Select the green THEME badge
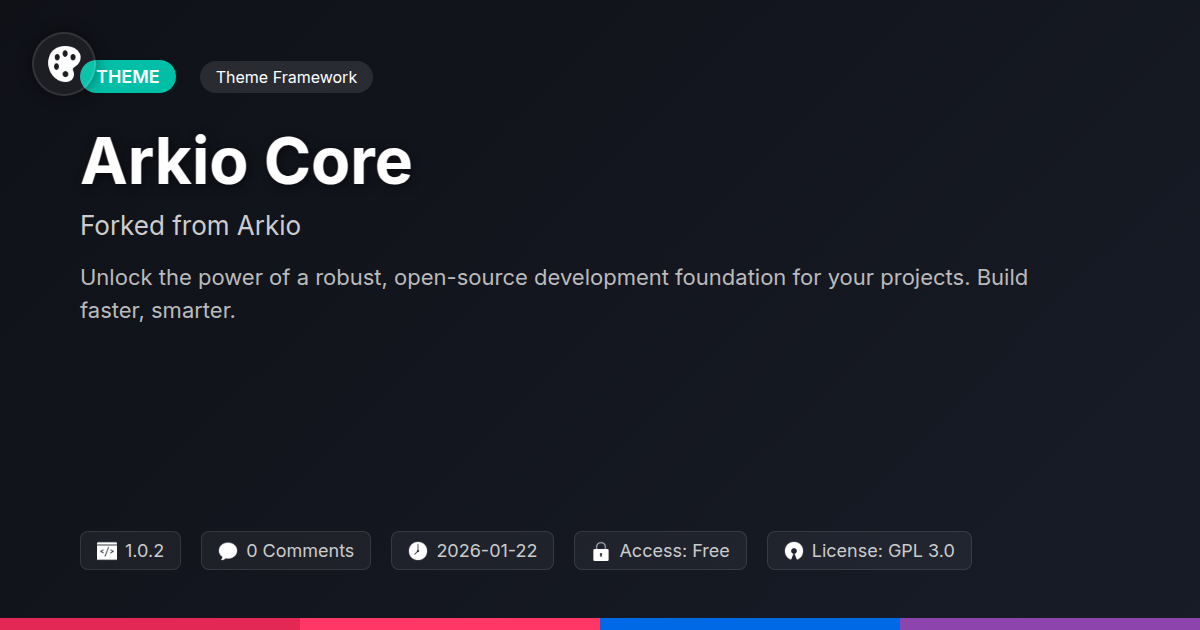The height and width of the screenshot is (630, 1200). point(129,77)
